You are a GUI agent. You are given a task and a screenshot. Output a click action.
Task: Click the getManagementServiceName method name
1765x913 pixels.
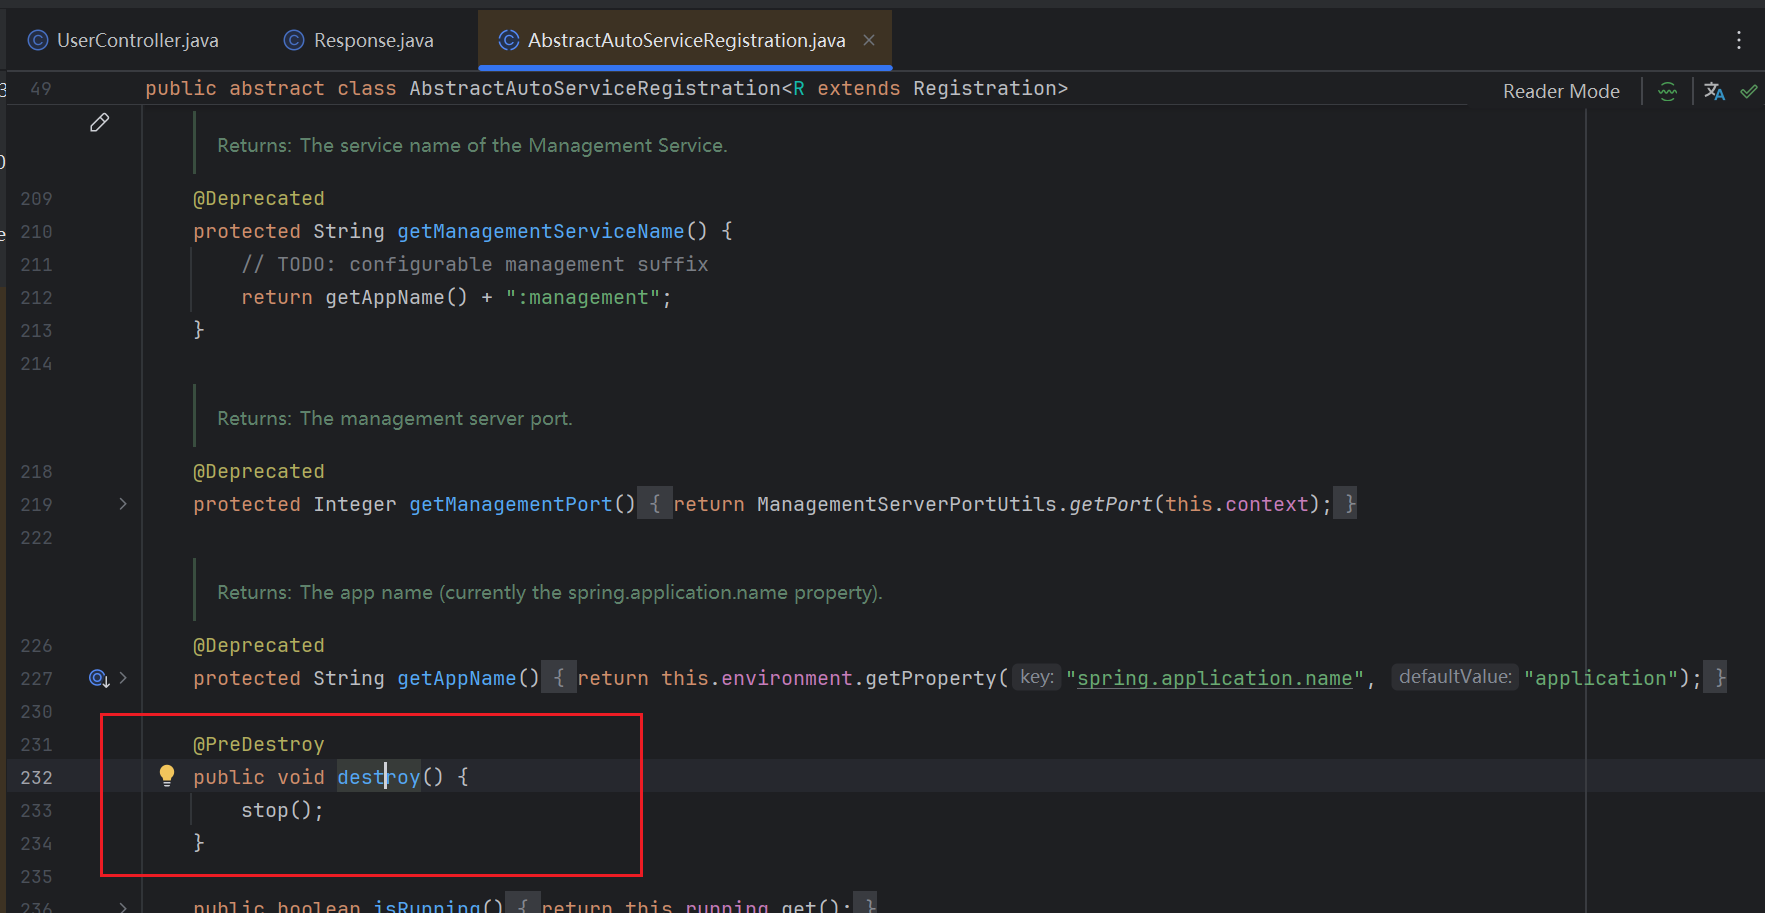[540, 231]
